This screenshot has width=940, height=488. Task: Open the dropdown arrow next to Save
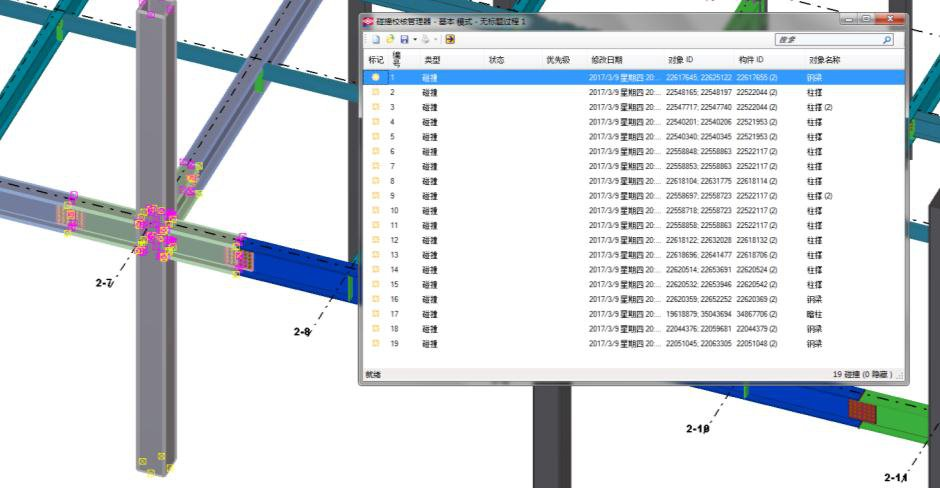(415, 40)
